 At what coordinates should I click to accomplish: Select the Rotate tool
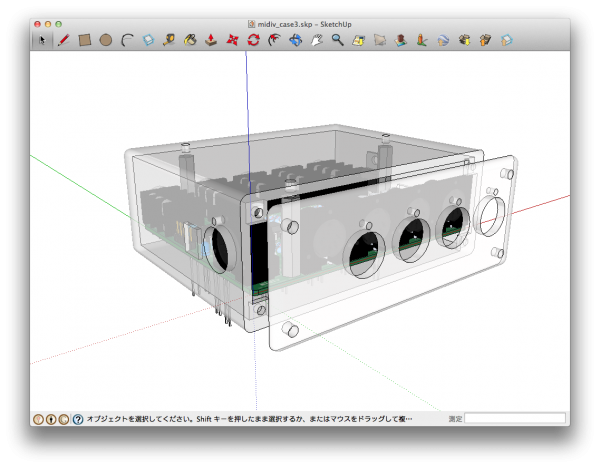pyautogui.click(x=253, y=41)
